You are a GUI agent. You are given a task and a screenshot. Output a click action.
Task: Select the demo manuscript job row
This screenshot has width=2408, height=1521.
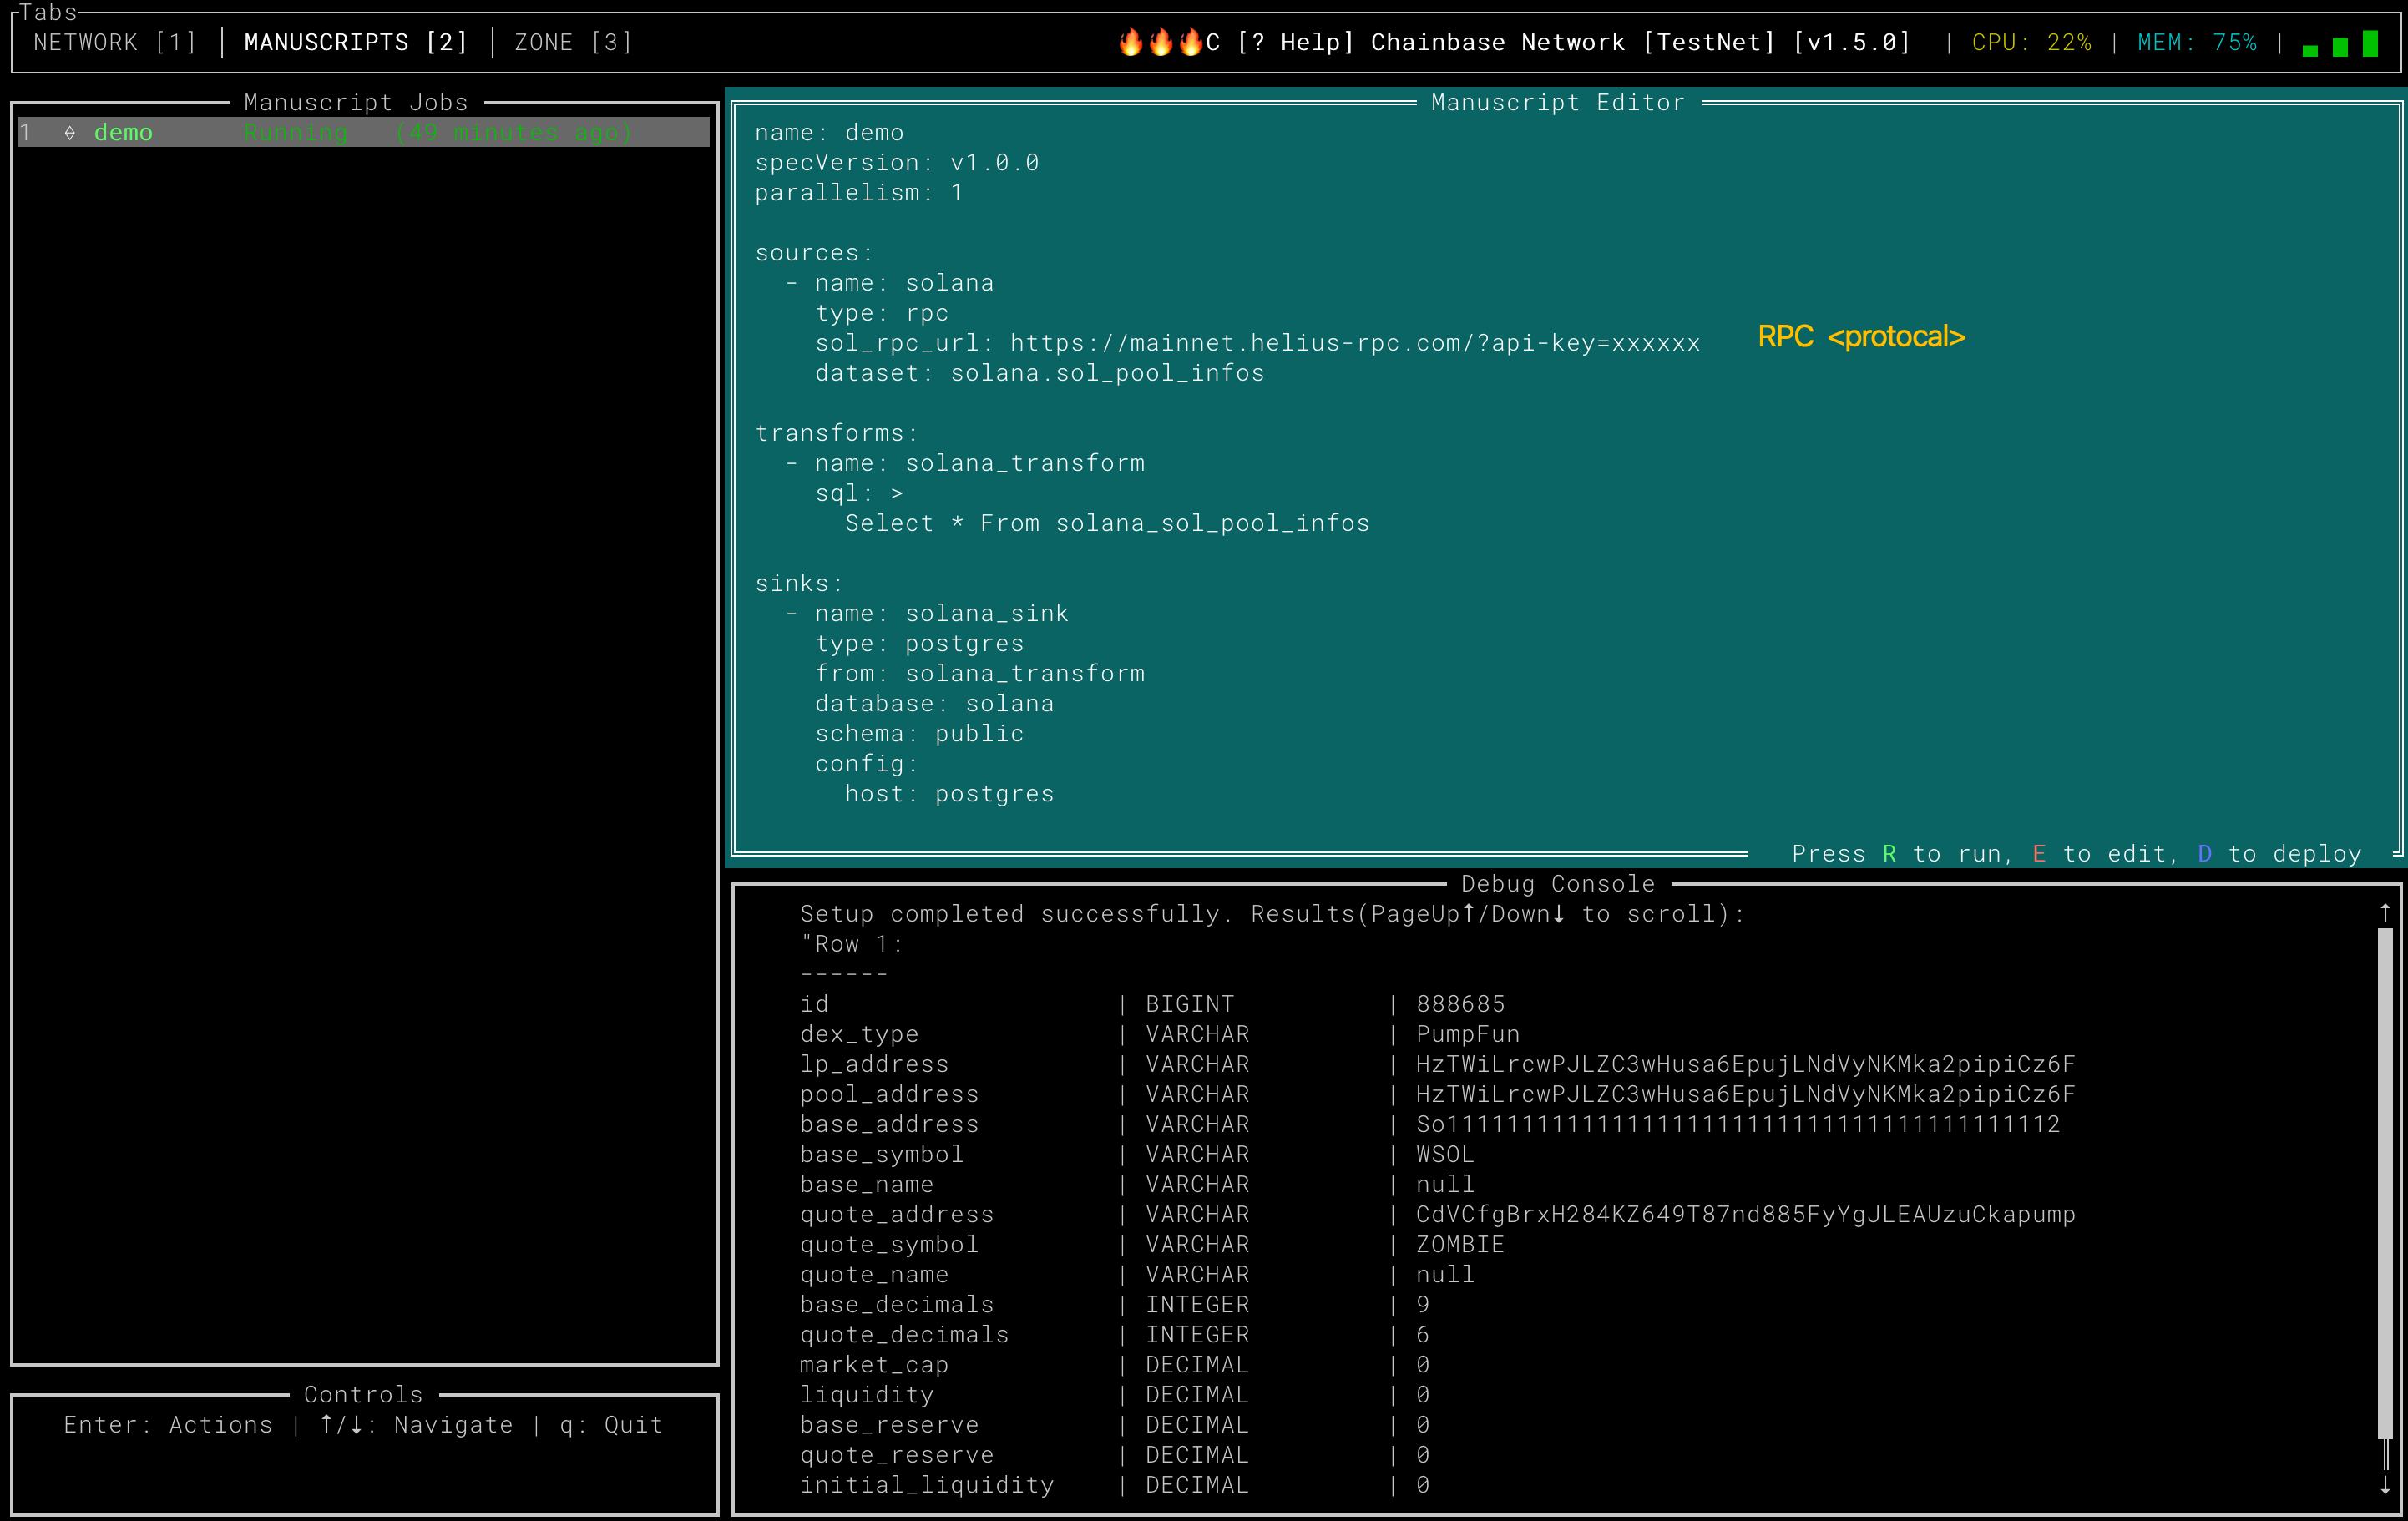click(x=364, y=132)
